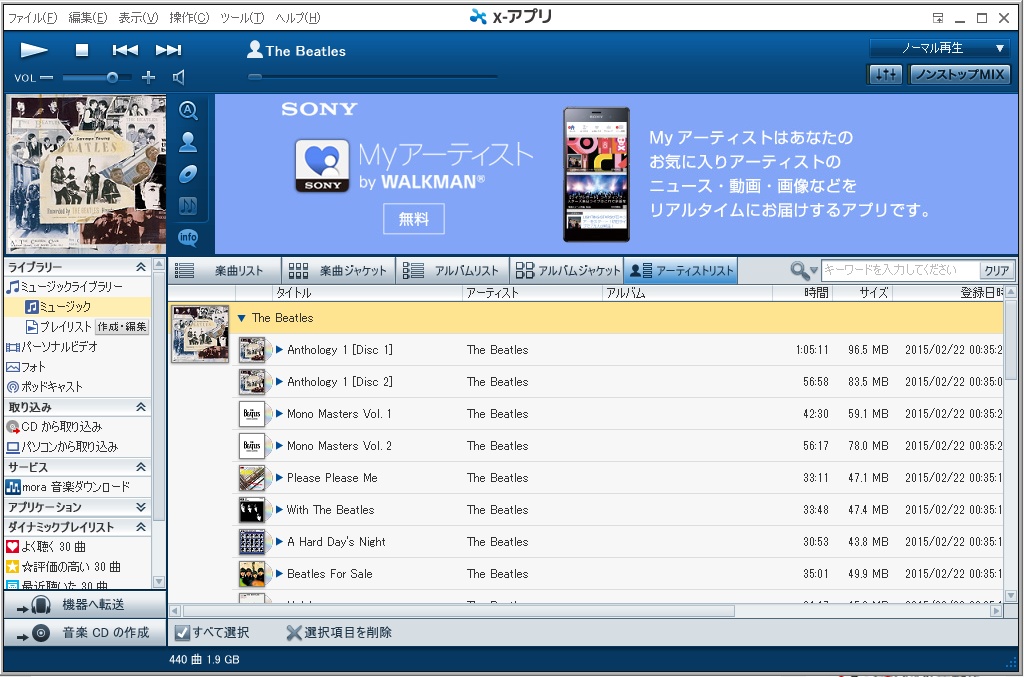The height and width of the screenshot is (677, 1024).
Task: Expand the Anthology 1 [Disc 1] album
Action: pos(280,350)
